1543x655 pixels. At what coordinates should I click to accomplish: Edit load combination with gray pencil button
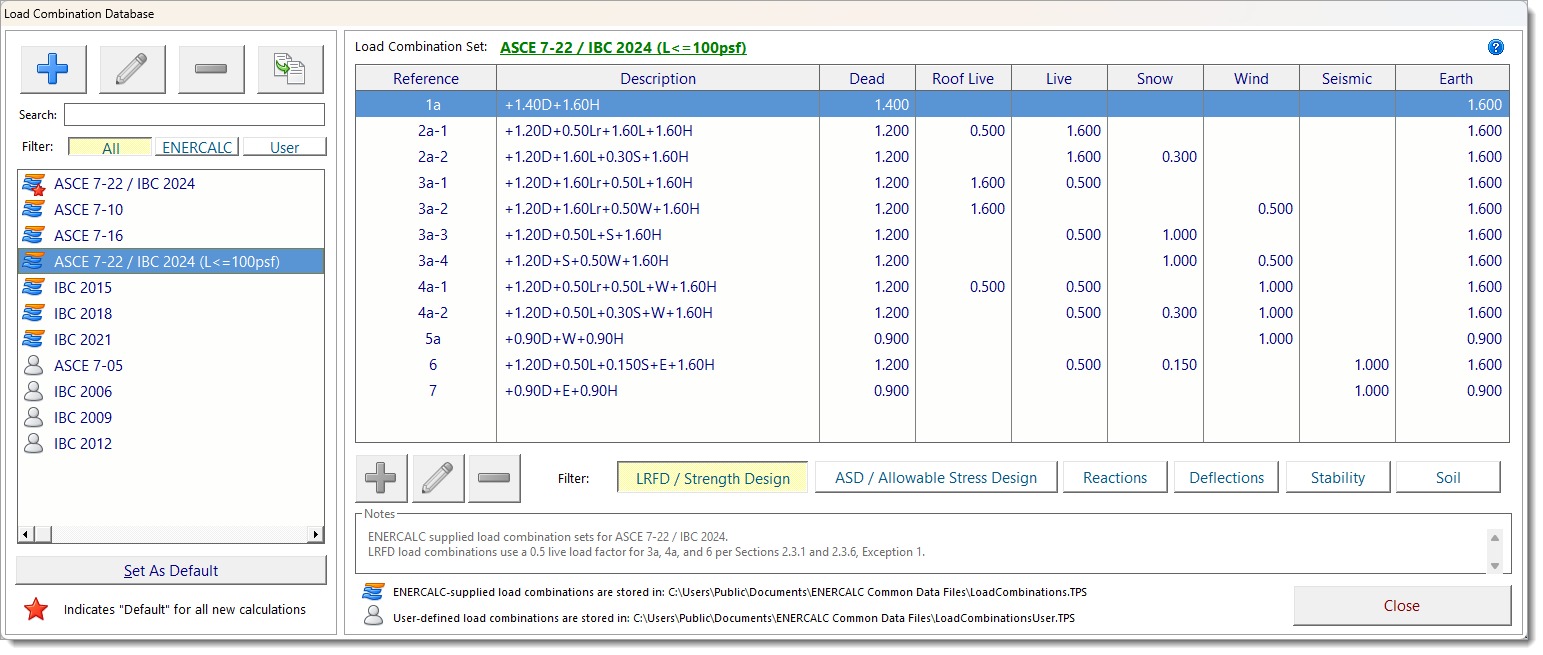438,478
